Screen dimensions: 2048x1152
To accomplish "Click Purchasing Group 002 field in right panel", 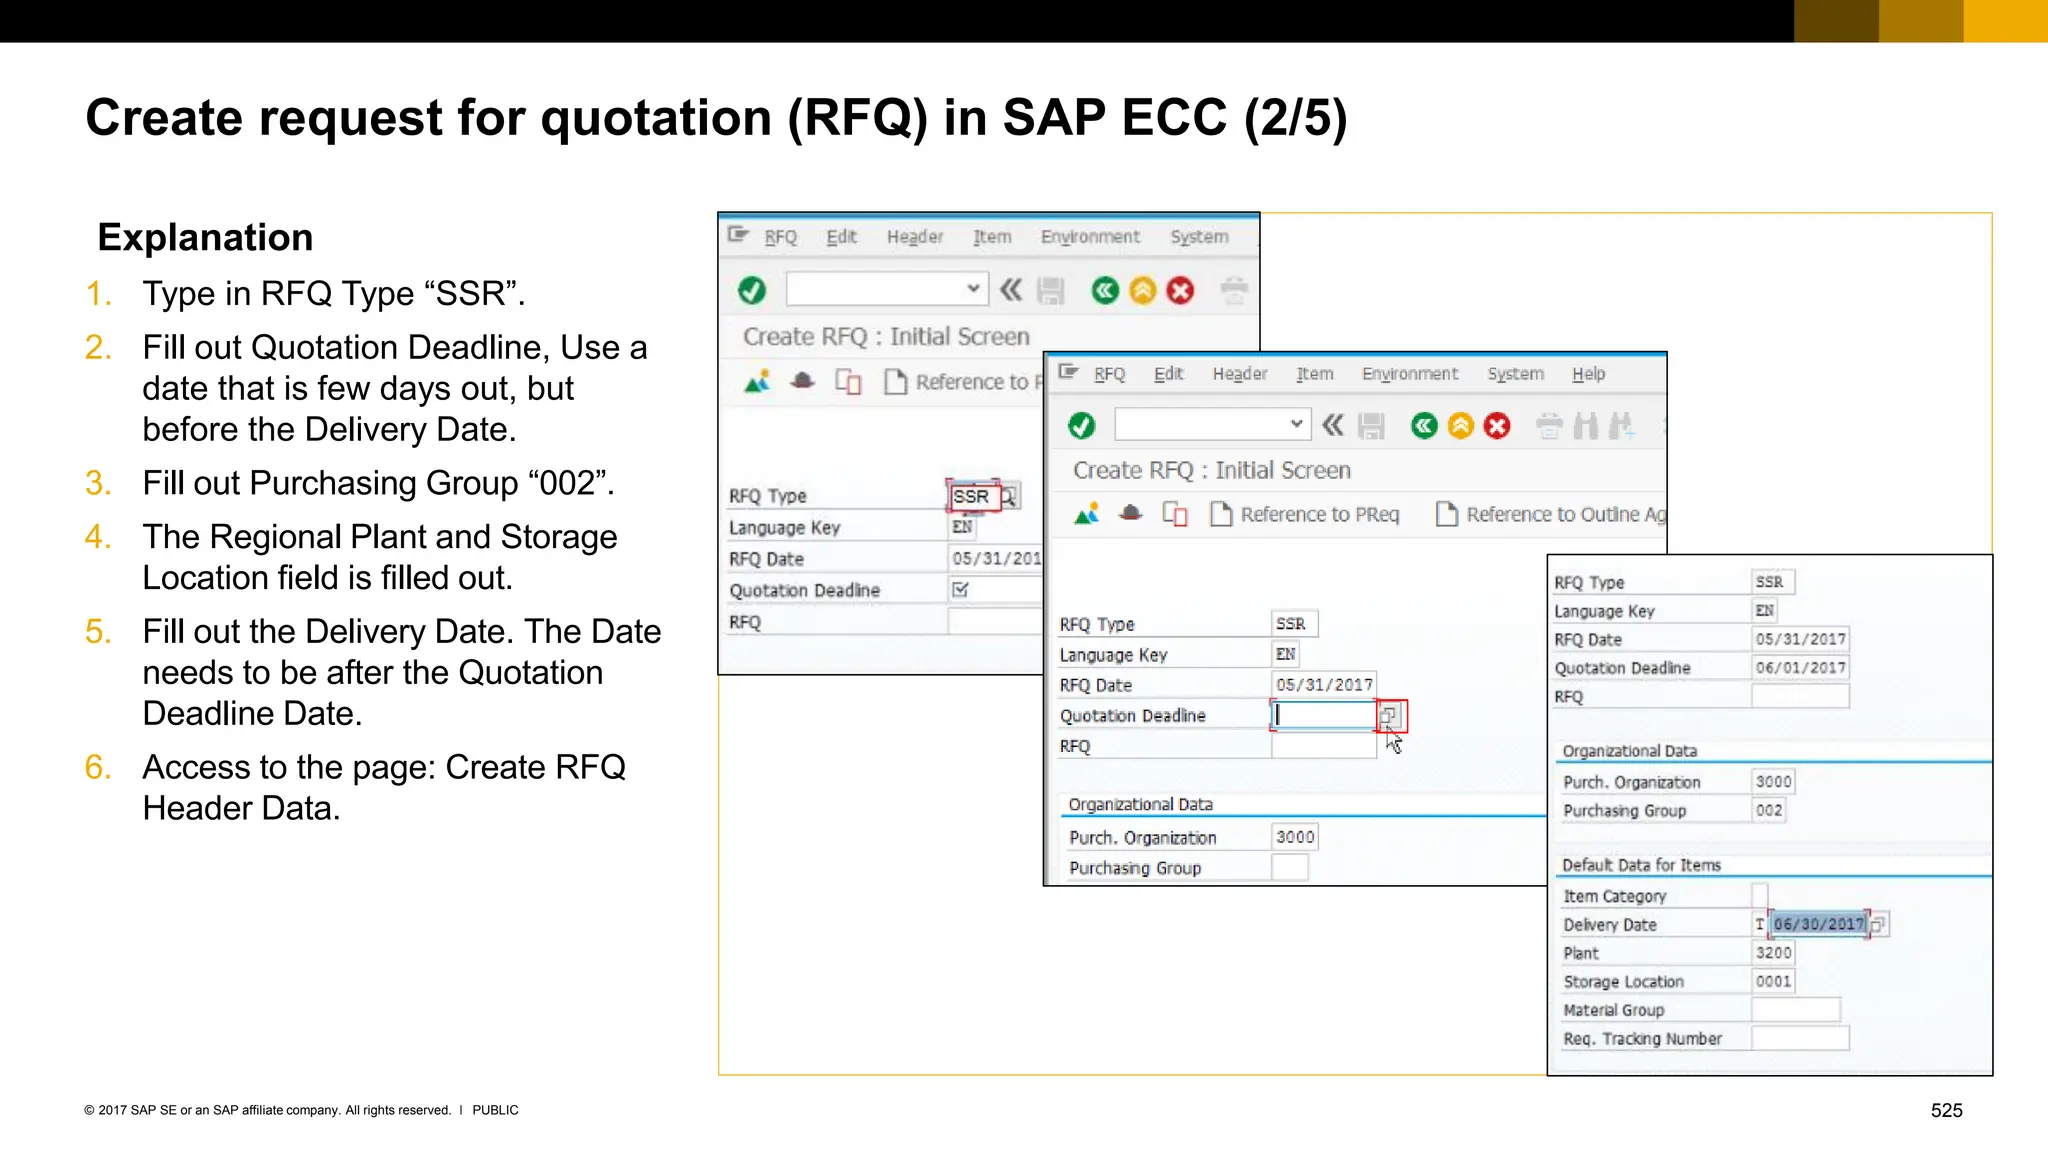I will tap(1768, 810).
